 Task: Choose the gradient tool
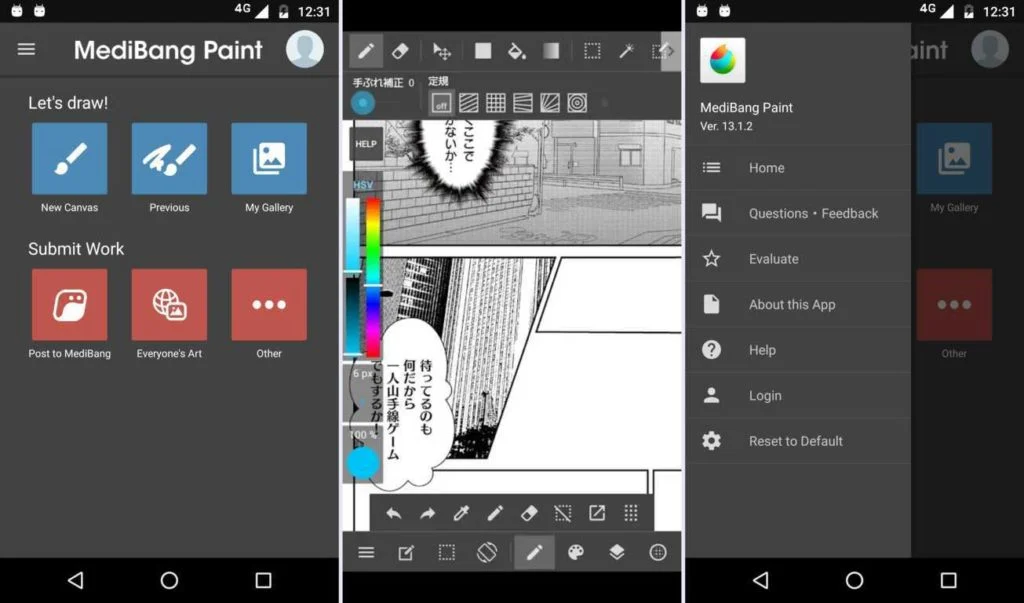[551, 51]
